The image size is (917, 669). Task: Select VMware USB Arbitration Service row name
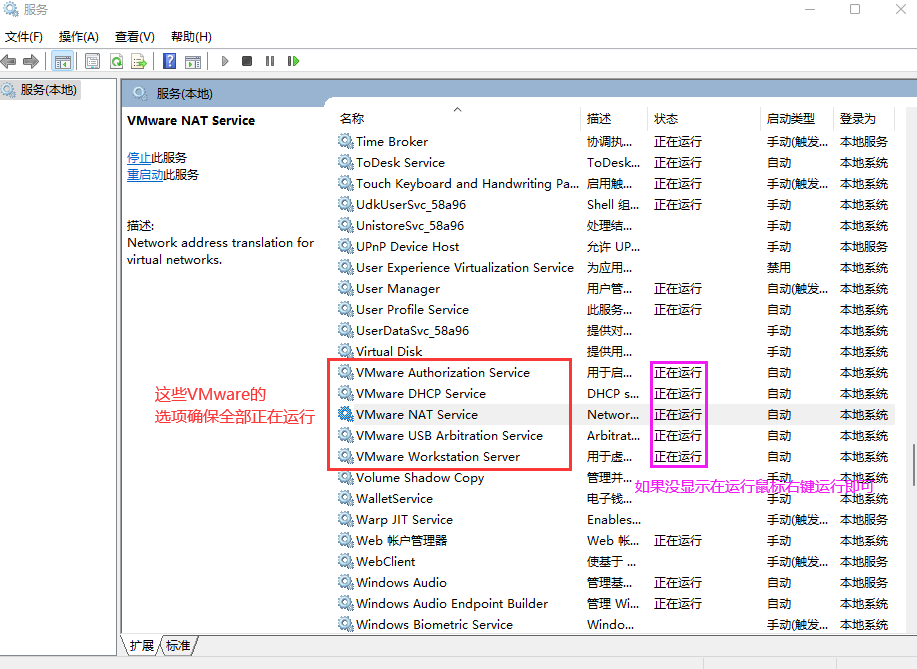click(449, 435)
